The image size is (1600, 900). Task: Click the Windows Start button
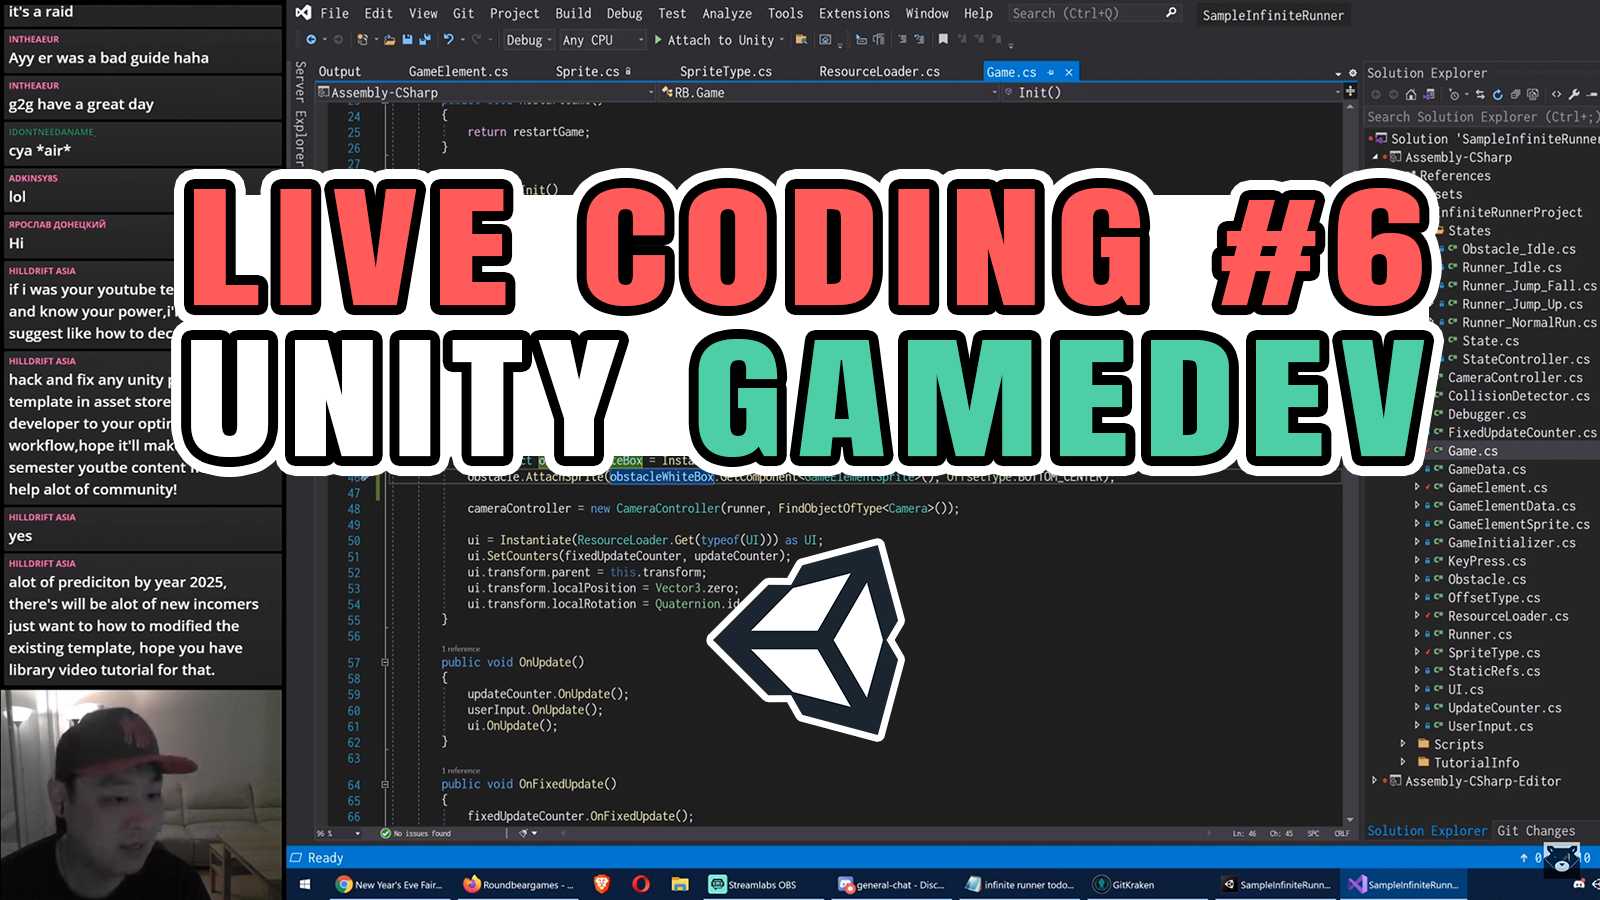(x=305, y=884)
